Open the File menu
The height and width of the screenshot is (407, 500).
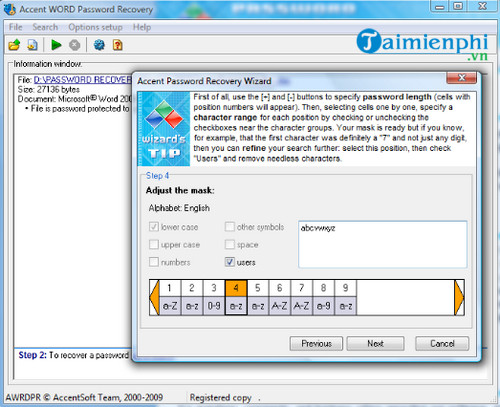pos(16,27)
